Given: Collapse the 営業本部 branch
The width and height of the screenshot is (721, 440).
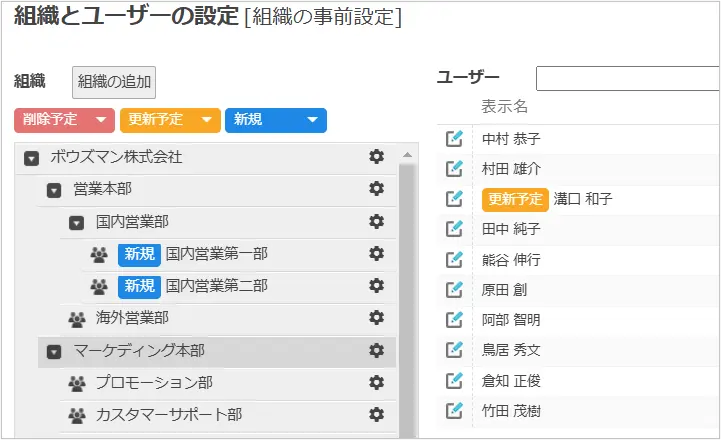Looking at the screenshot, I should pos(54,190).
